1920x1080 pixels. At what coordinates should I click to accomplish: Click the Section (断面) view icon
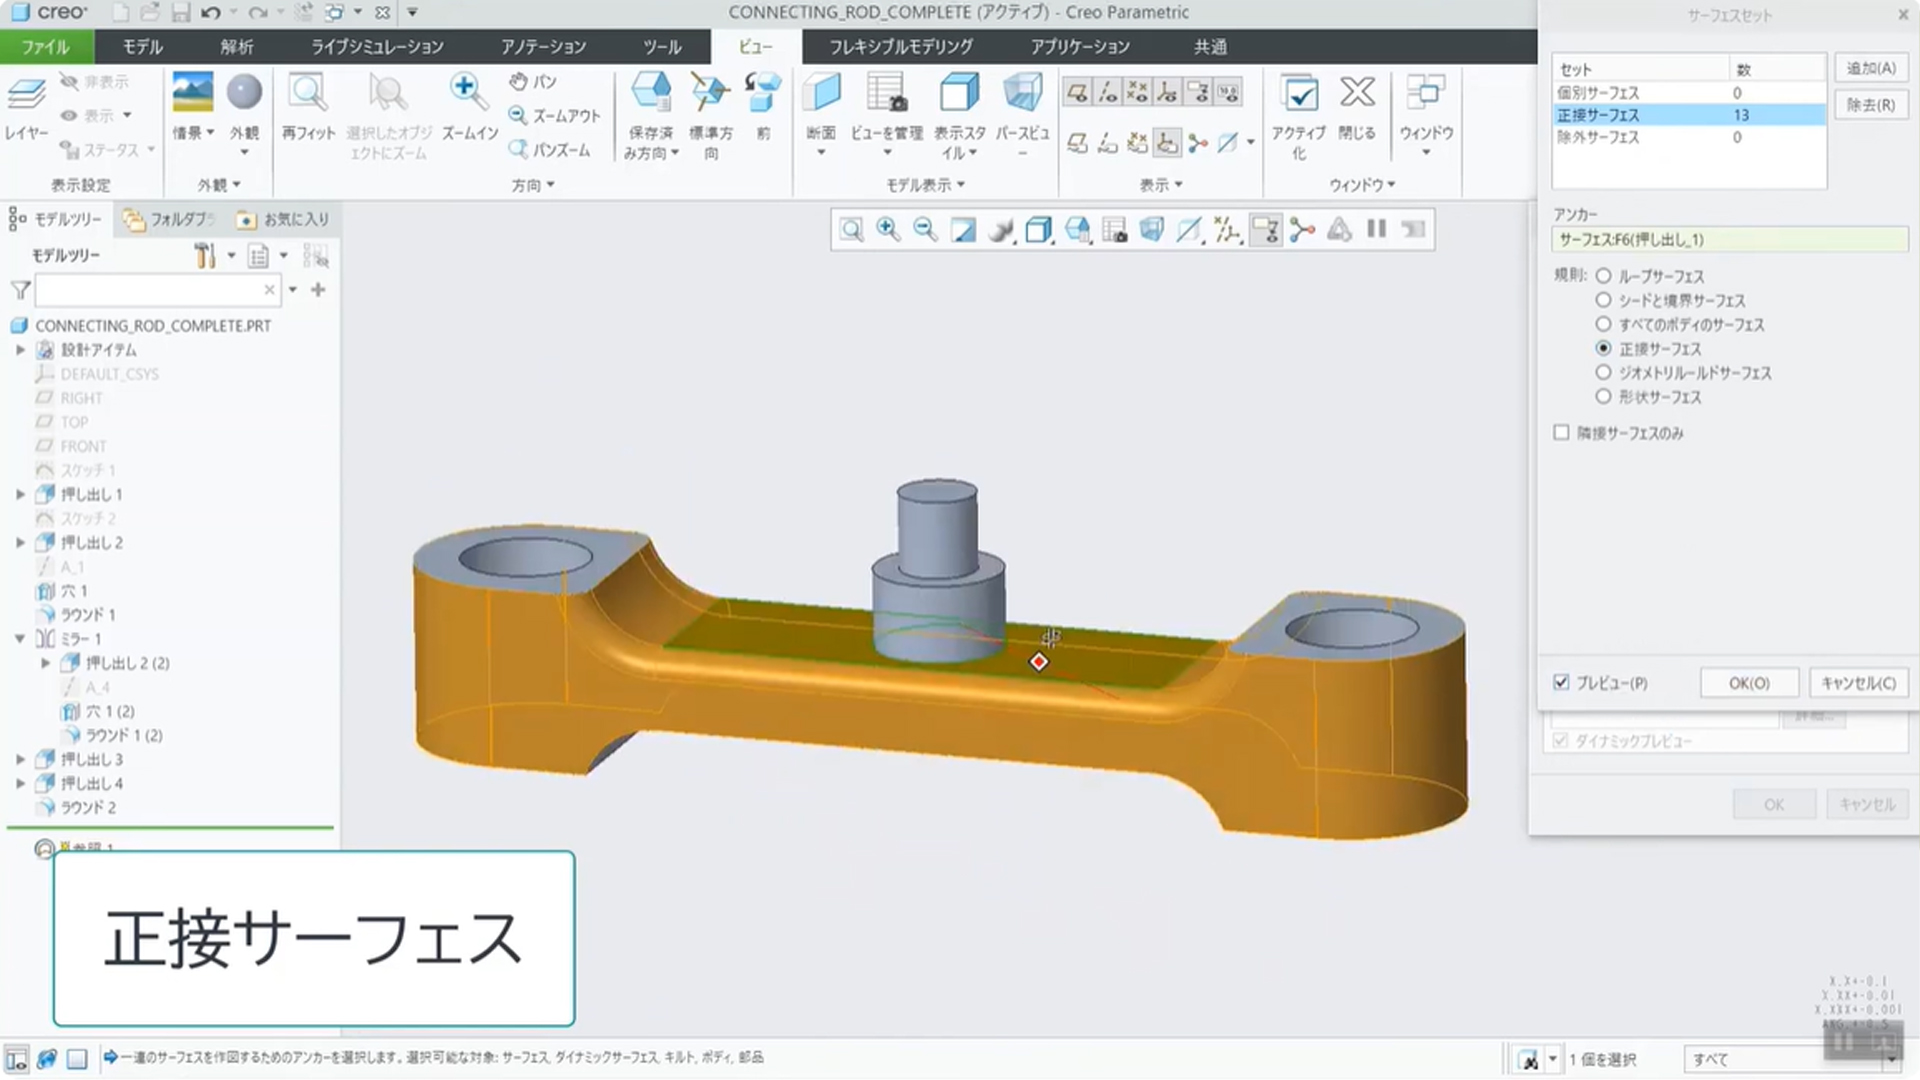[x=821, y=94]
